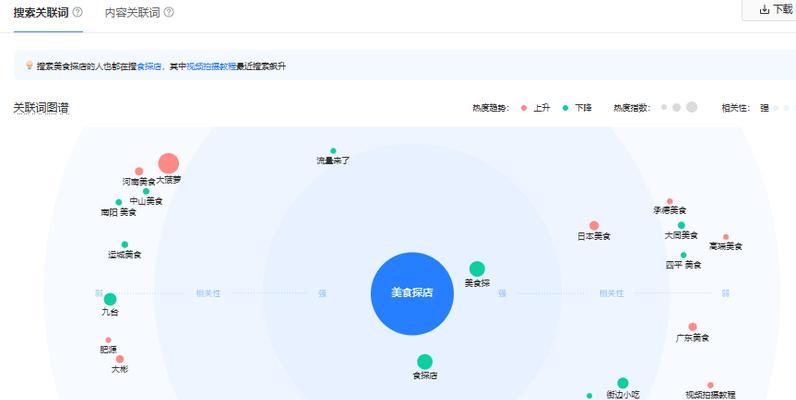The height and width of the screenshot is (400, 796).
Task: Select the green 街边小吃 node
Action: point(623,383)
